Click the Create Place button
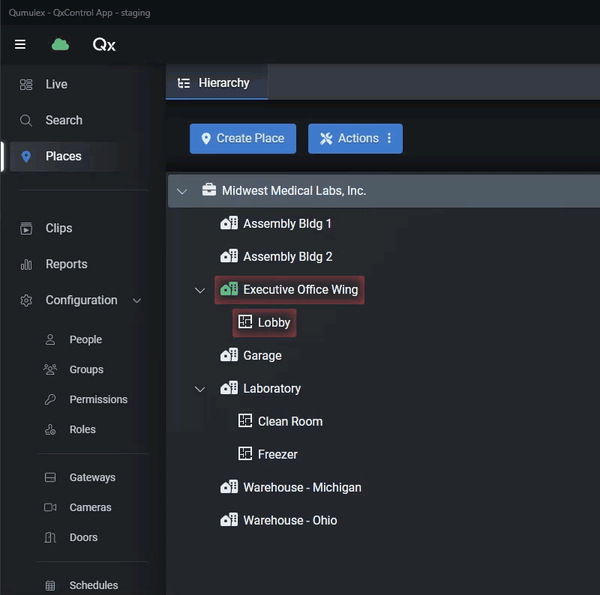600x595 pixels. click(243, 139)
